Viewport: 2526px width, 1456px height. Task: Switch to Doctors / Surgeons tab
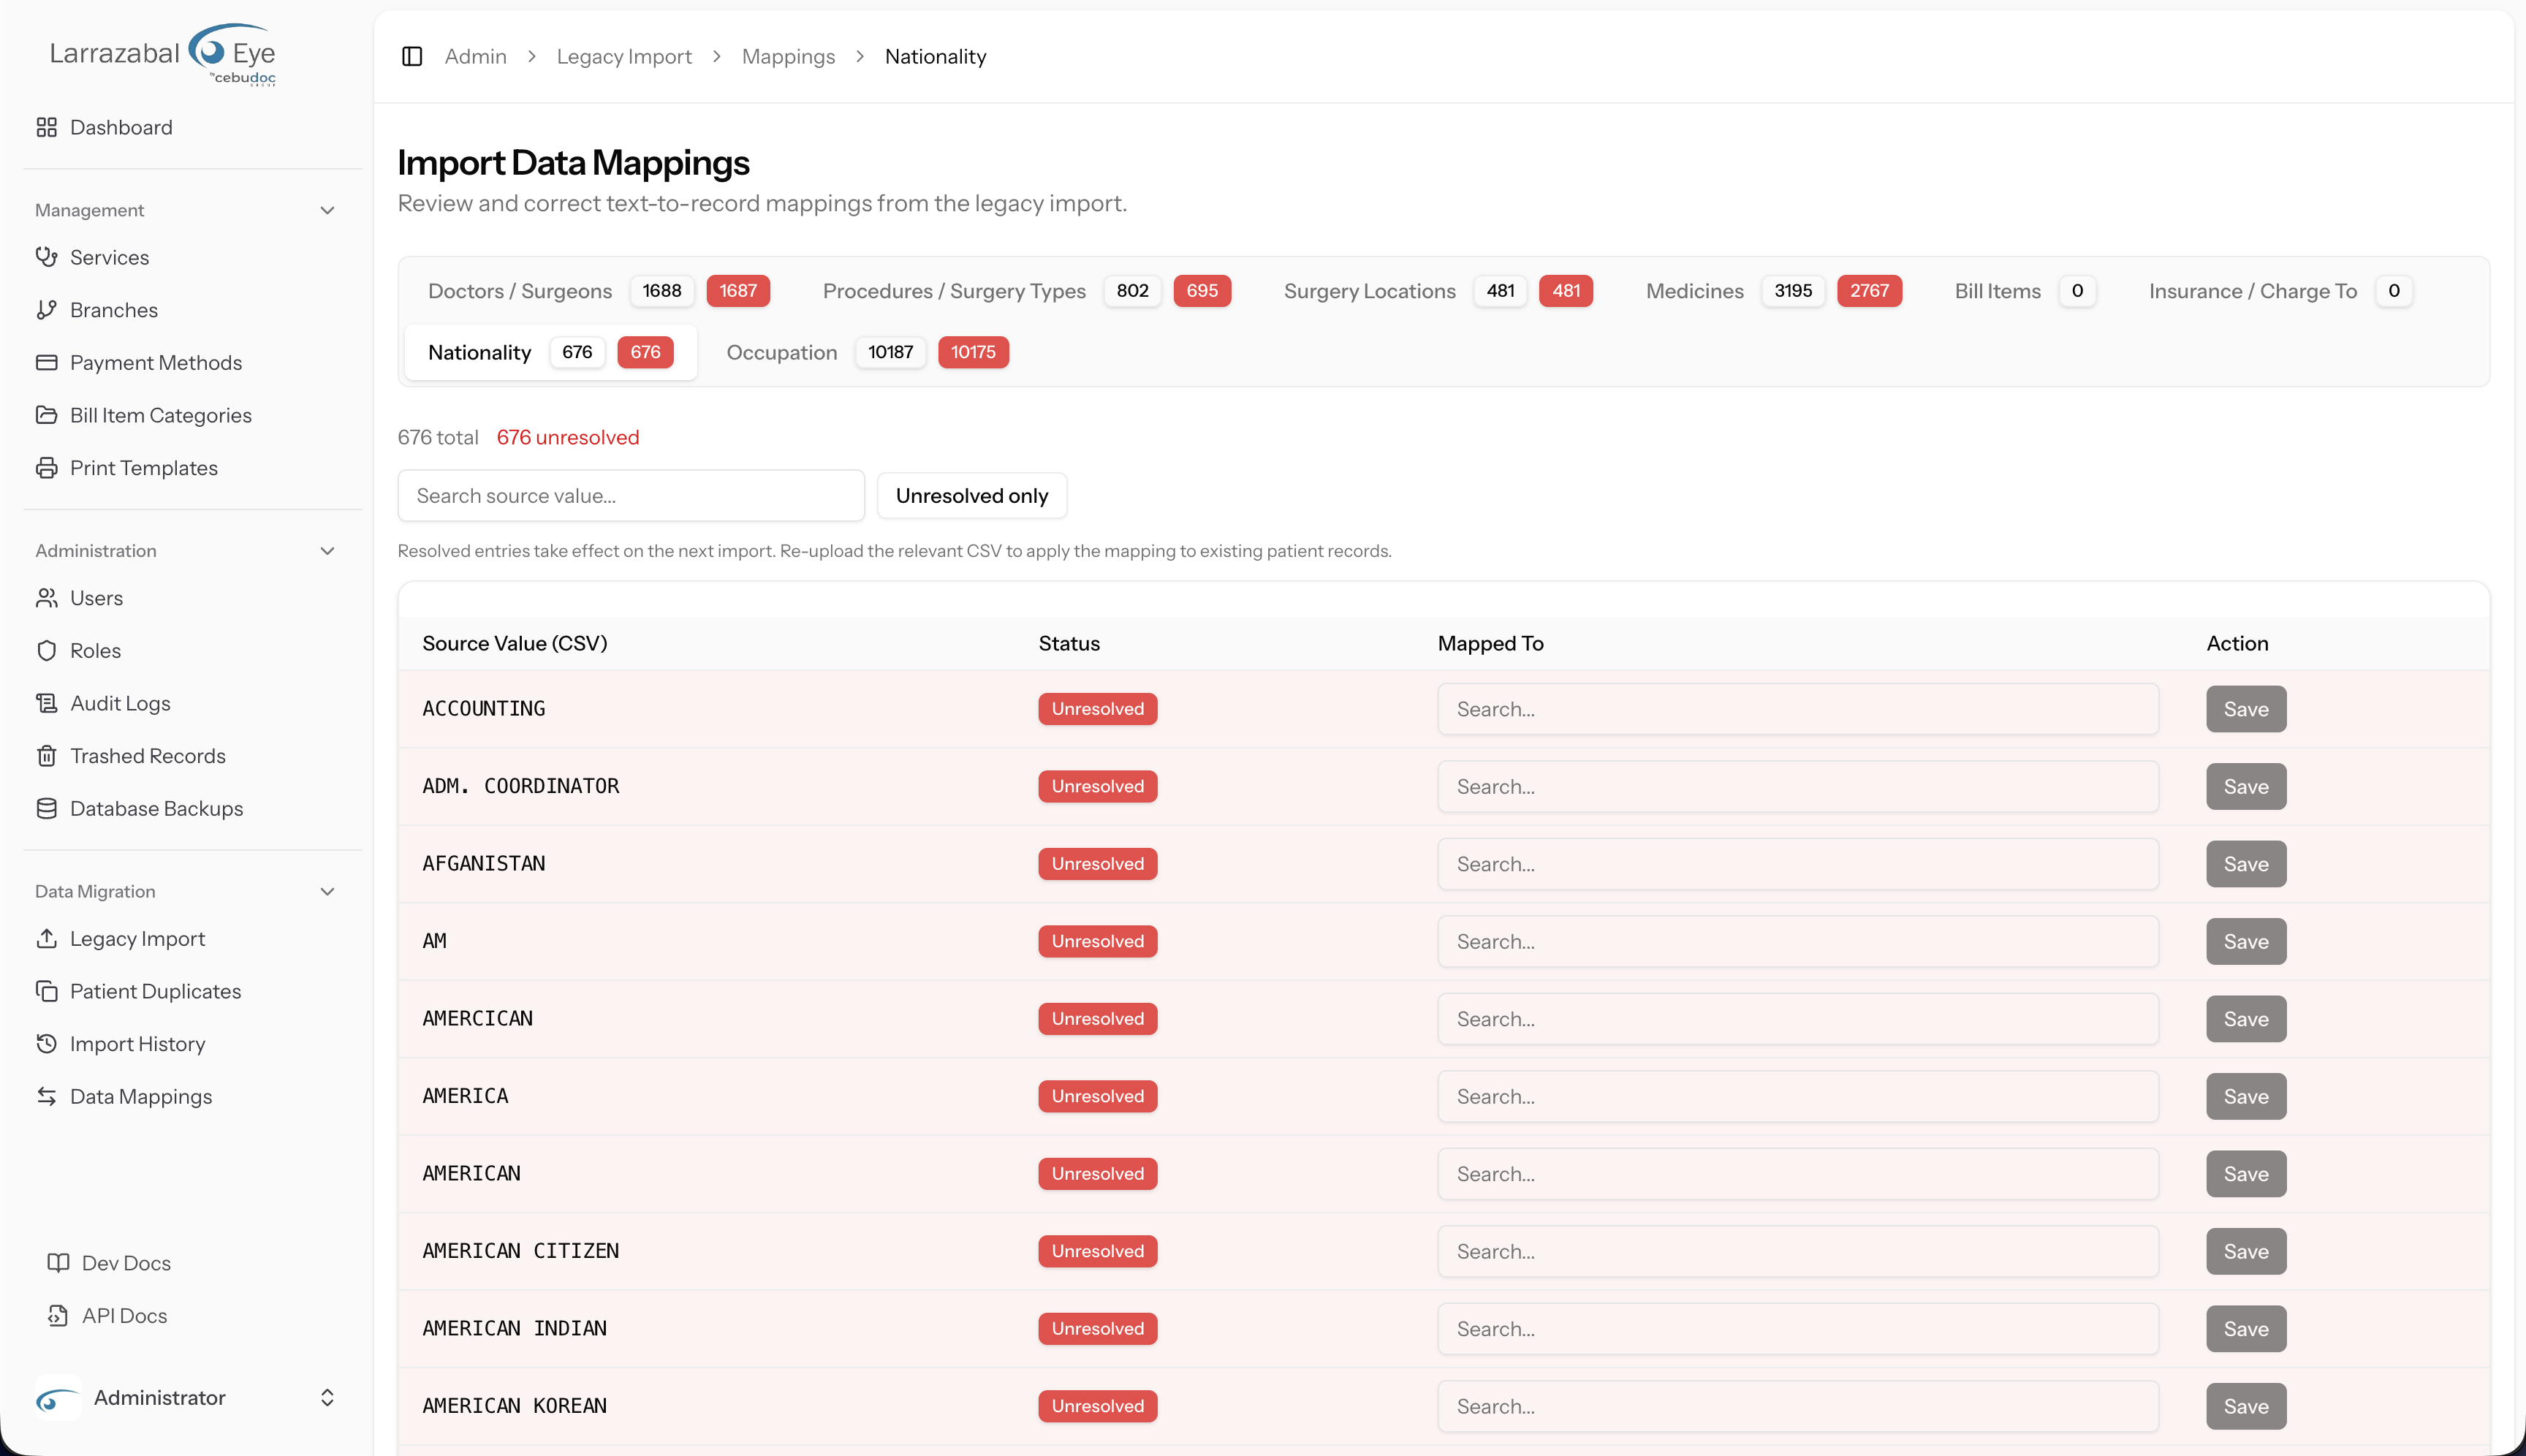[x=598, y=291]
